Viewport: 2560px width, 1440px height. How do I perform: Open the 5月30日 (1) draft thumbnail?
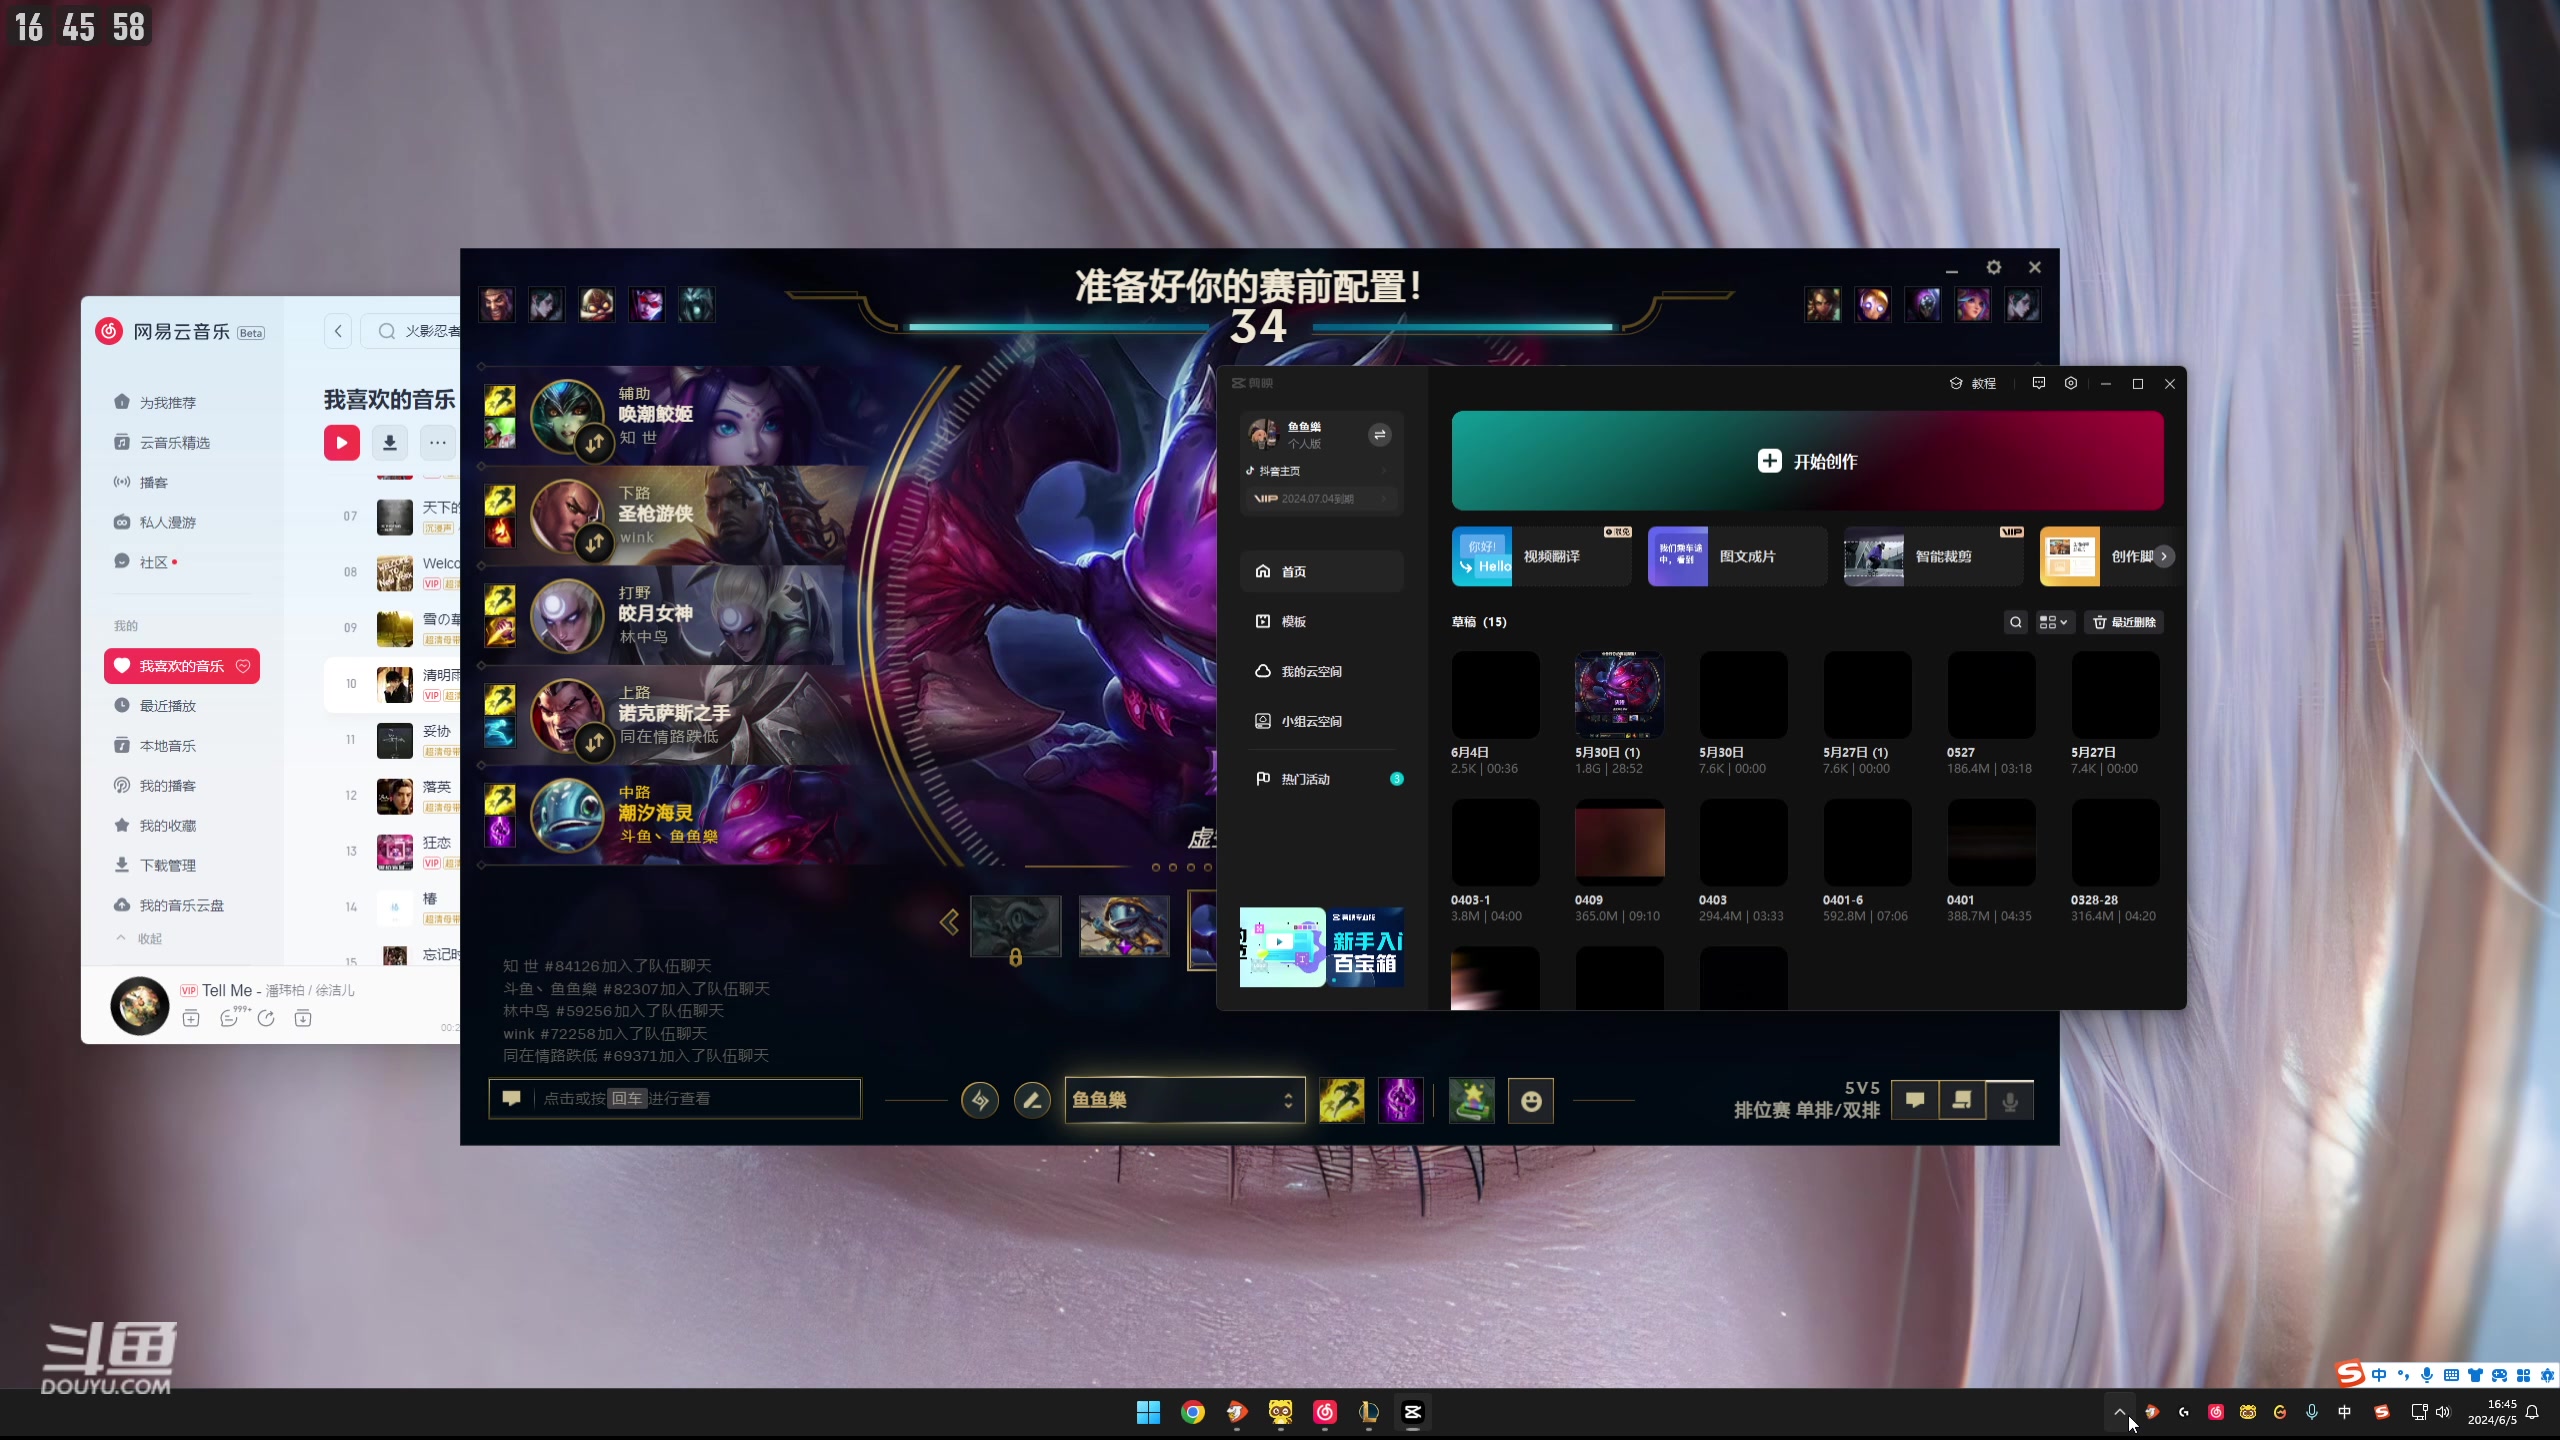[x=1619, y=695]
